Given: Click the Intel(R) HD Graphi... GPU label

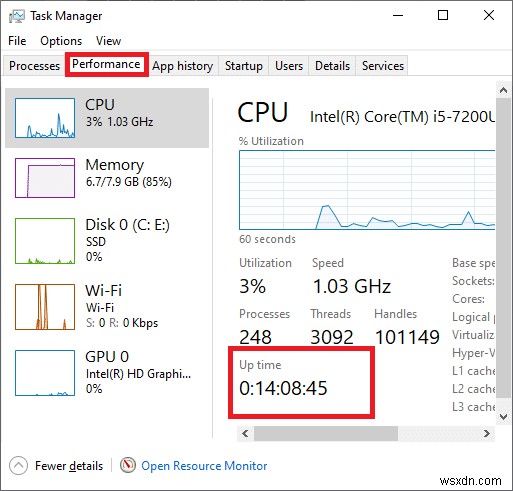Looking at the screenshot, I should [x=138, y=374].
